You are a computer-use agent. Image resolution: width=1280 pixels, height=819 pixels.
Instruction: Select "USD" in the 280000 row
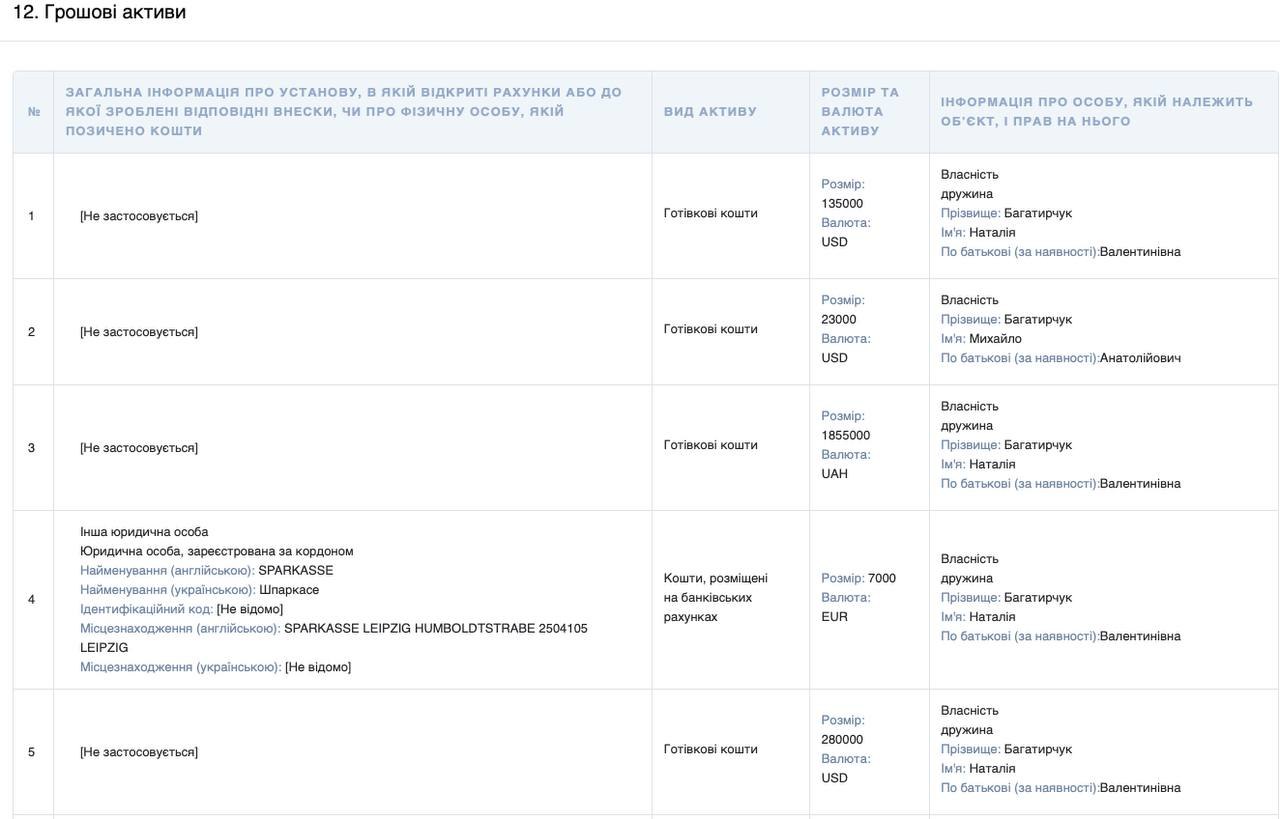tap(835, 778)
